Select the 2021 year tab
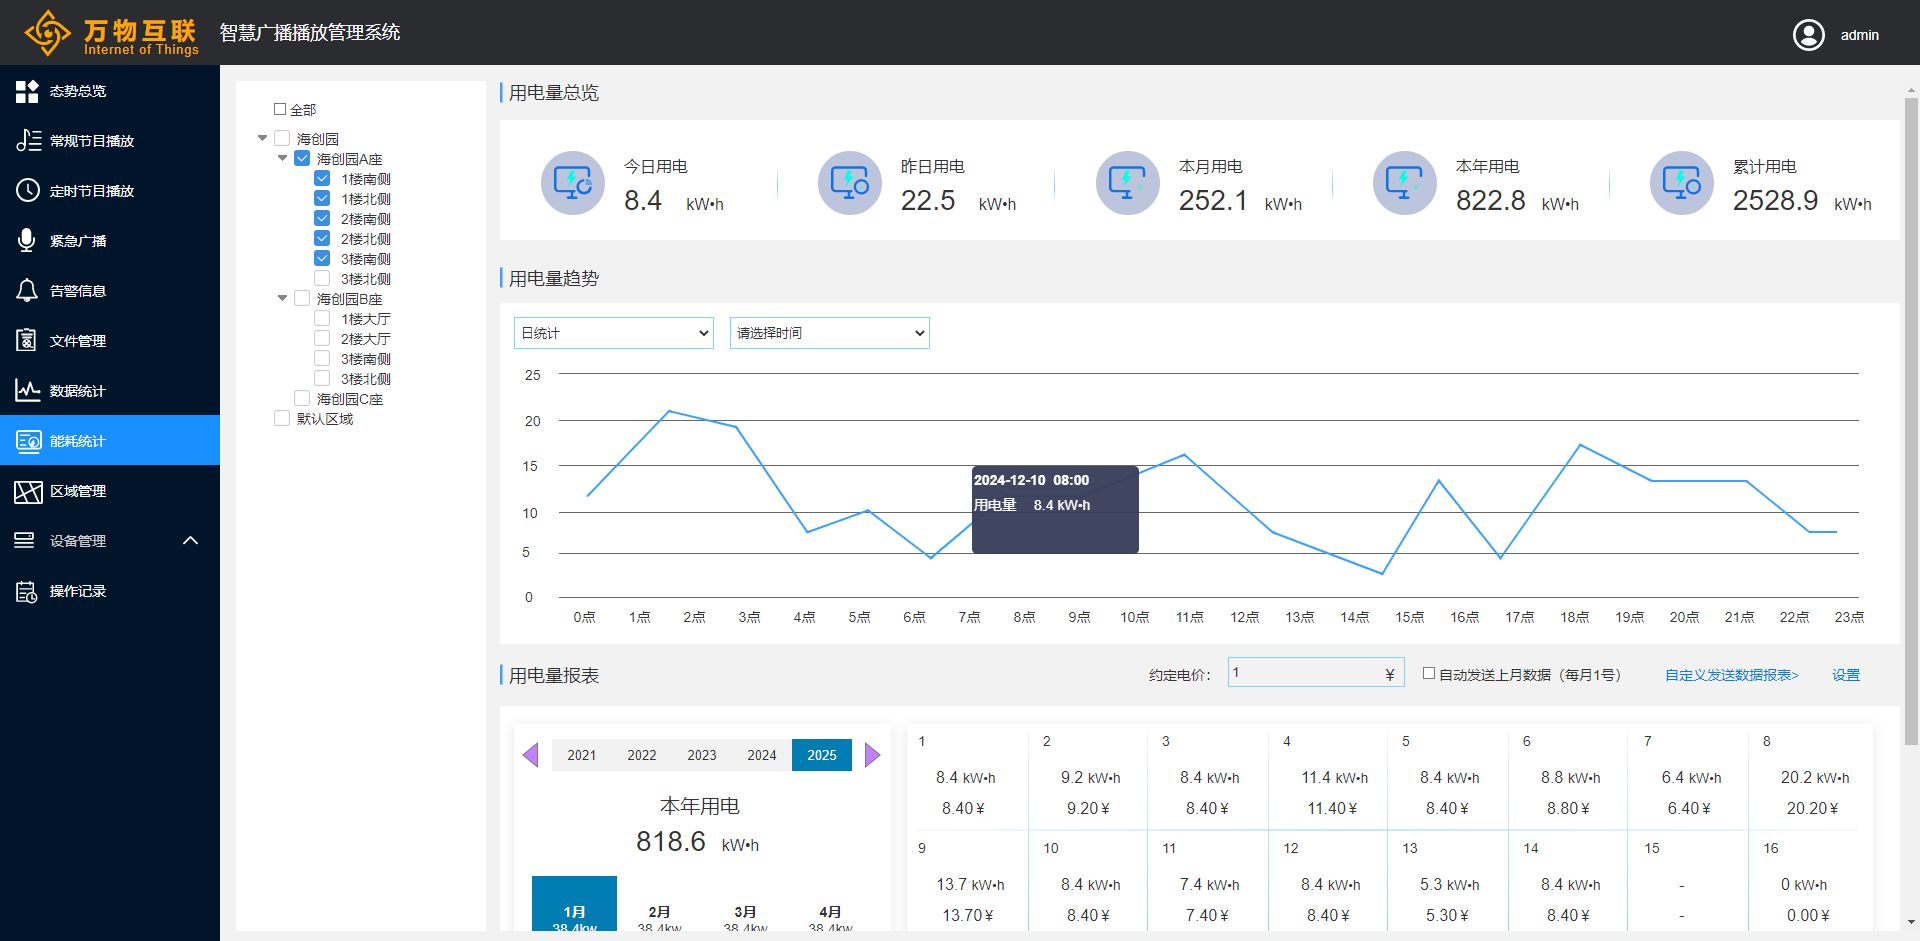The width and height of the screenshot is (1920, 941). [582, 755]
